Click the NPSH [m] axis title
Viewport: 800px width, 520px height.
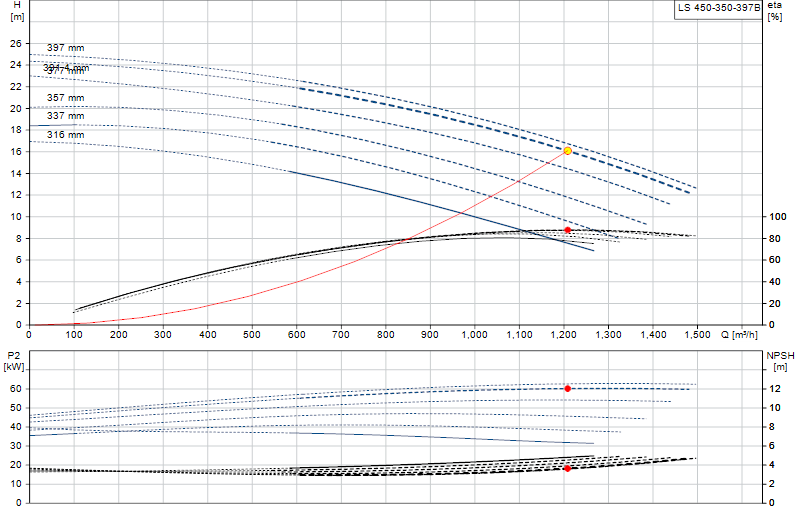(x=780, y=361)
